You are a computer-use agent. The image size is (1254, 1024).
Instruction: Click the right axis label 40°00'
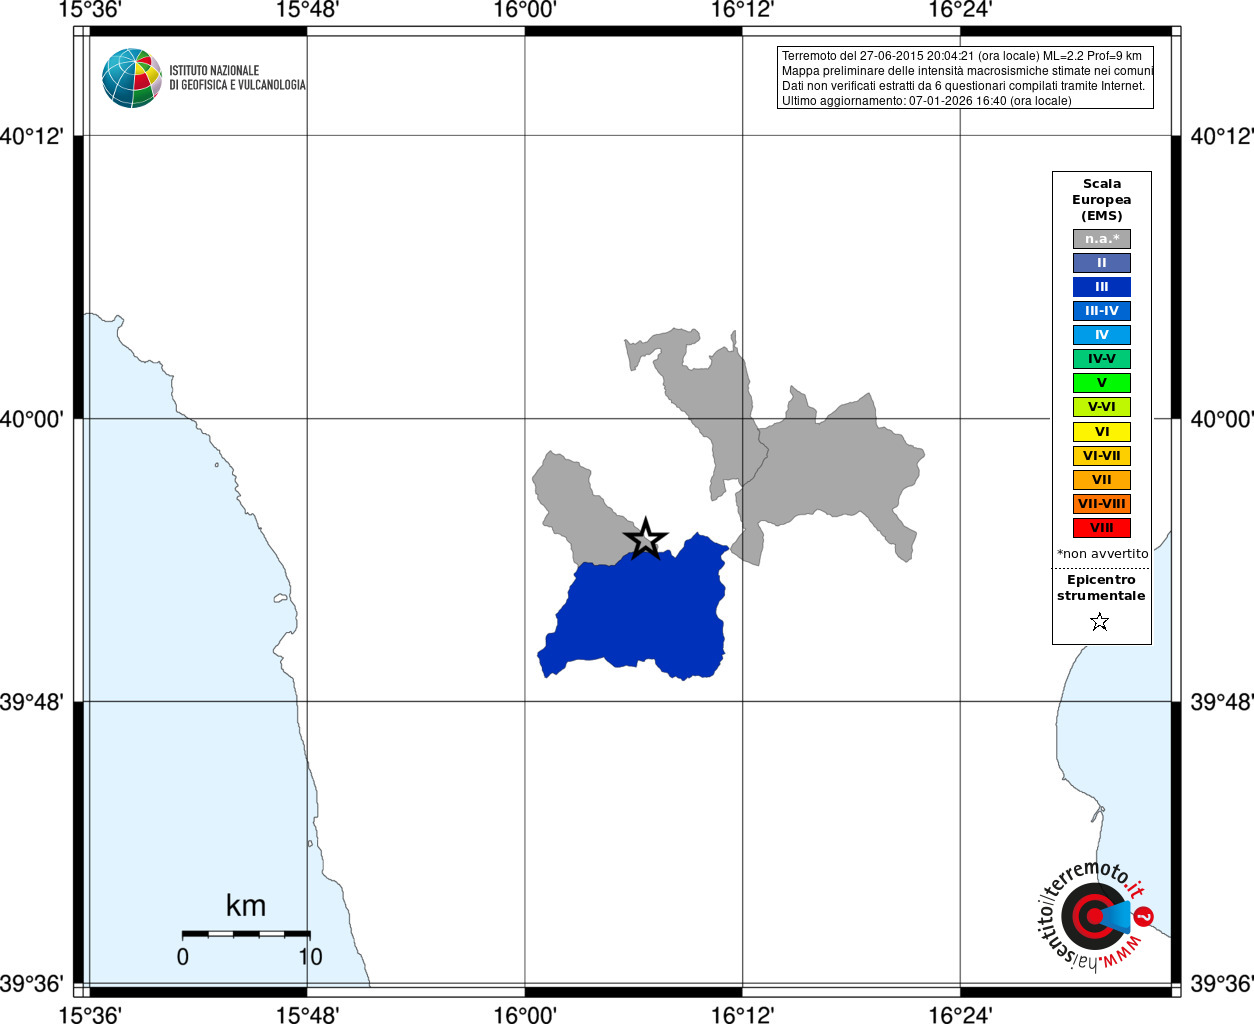(x=1221, y=419)
